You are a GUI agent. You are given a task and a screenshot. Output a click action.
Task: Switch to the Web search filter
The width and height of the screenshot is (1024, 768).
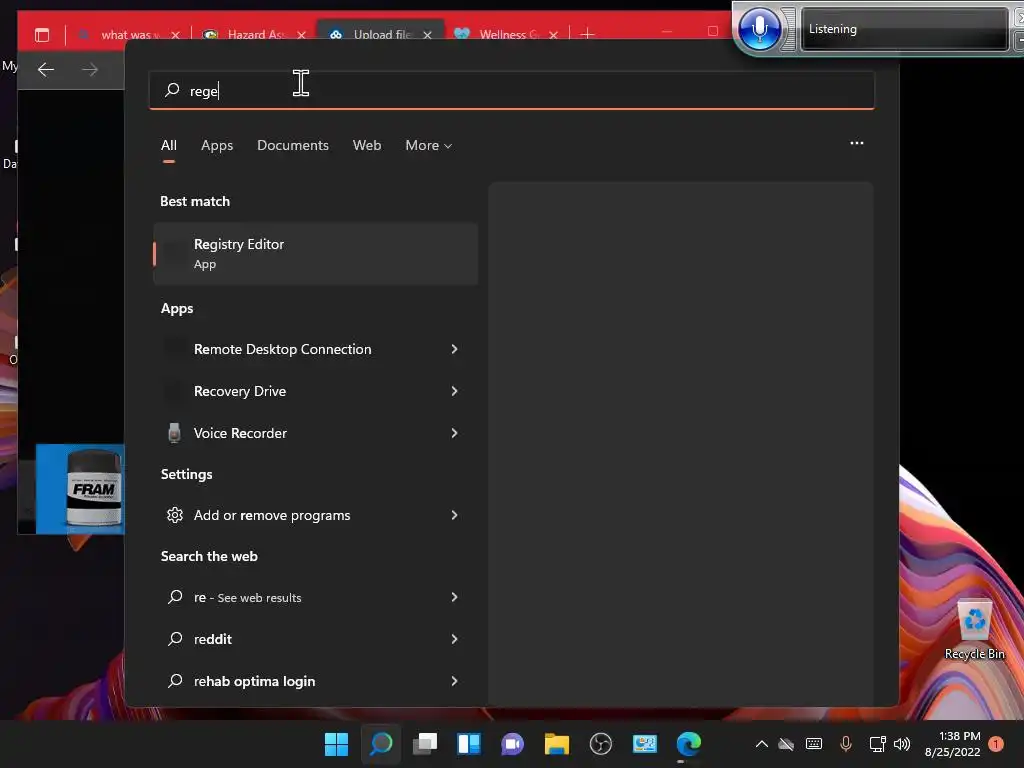click(367, 145)
